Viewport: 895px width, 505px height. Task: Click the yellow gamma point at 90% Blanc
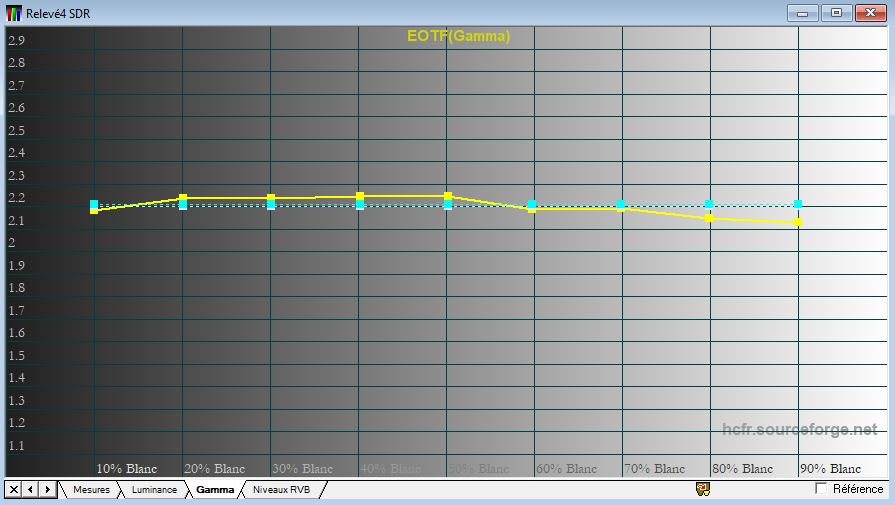(x=798, y=222)
